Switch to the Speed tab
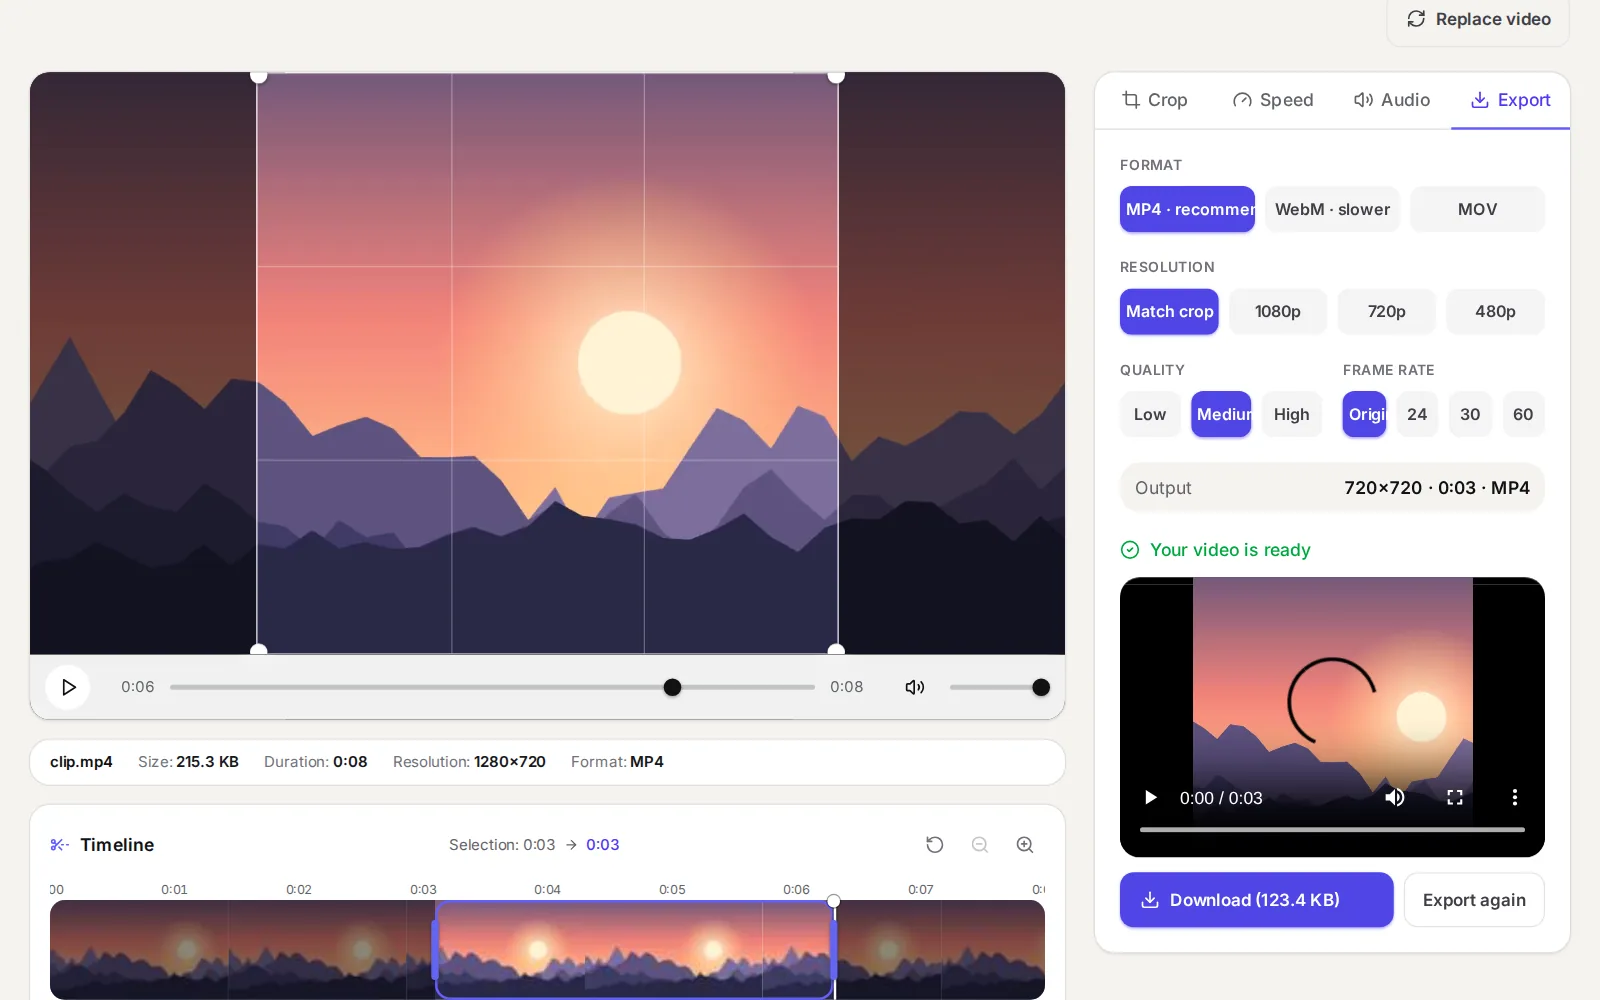 (1273, 100)
